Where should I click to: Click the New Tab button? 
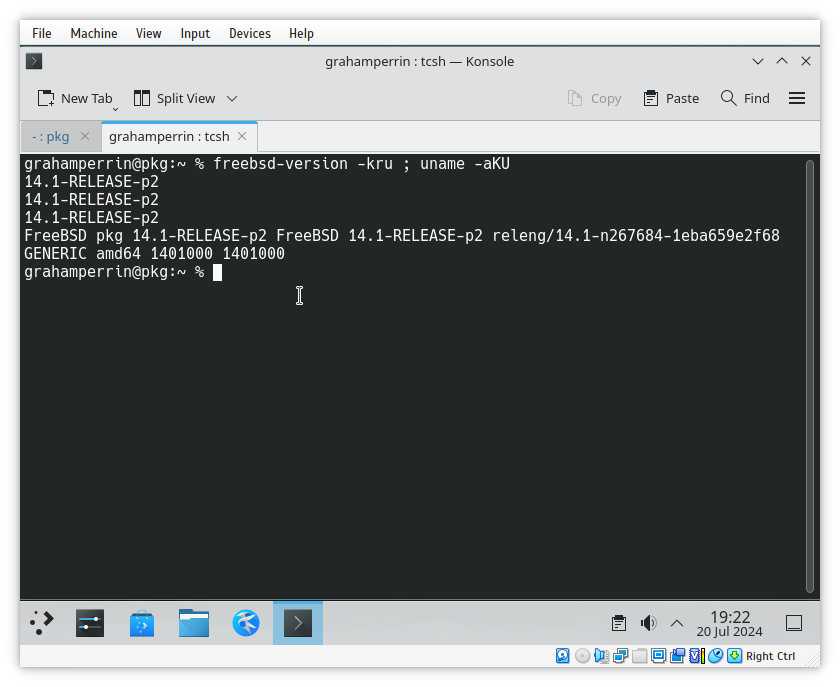click(76, 98)
